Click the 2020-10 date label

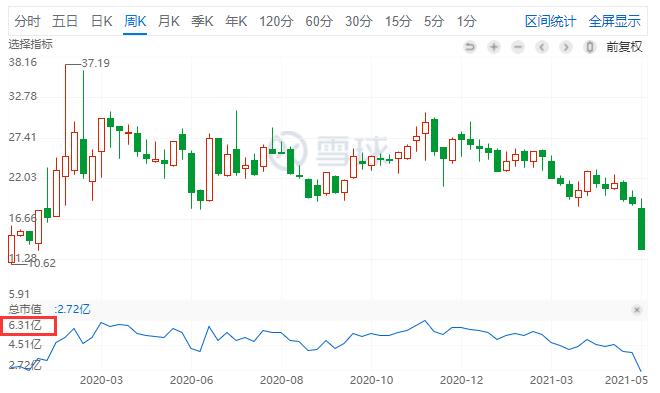coord(372,380)
